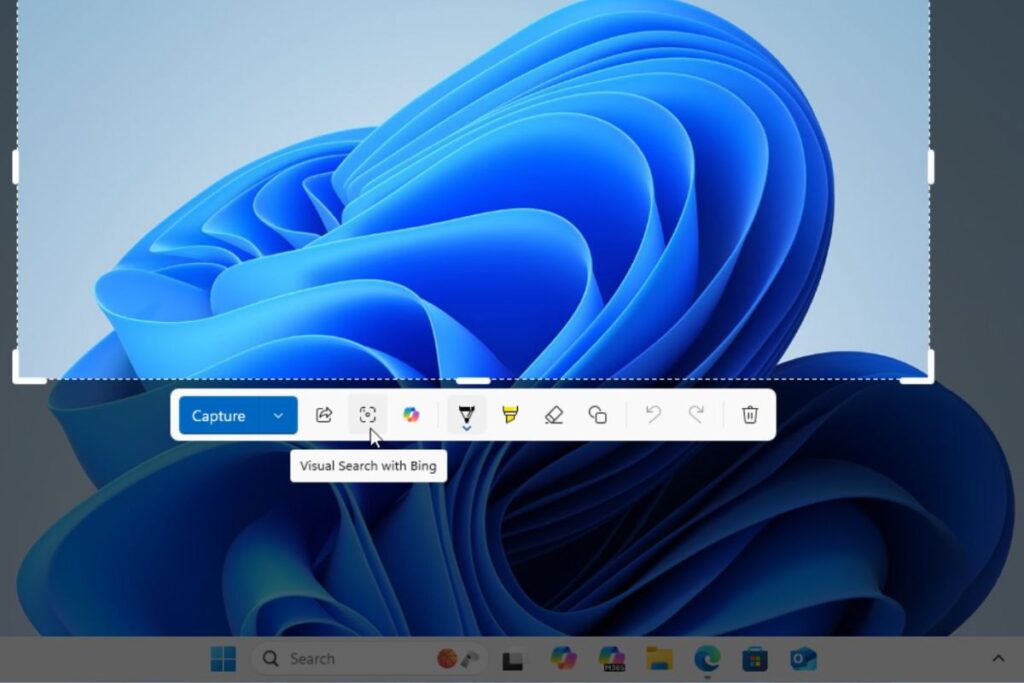Viewport: 1024px width, 683px height.
Task: Select the Pen tool
Action: (466, 414)
